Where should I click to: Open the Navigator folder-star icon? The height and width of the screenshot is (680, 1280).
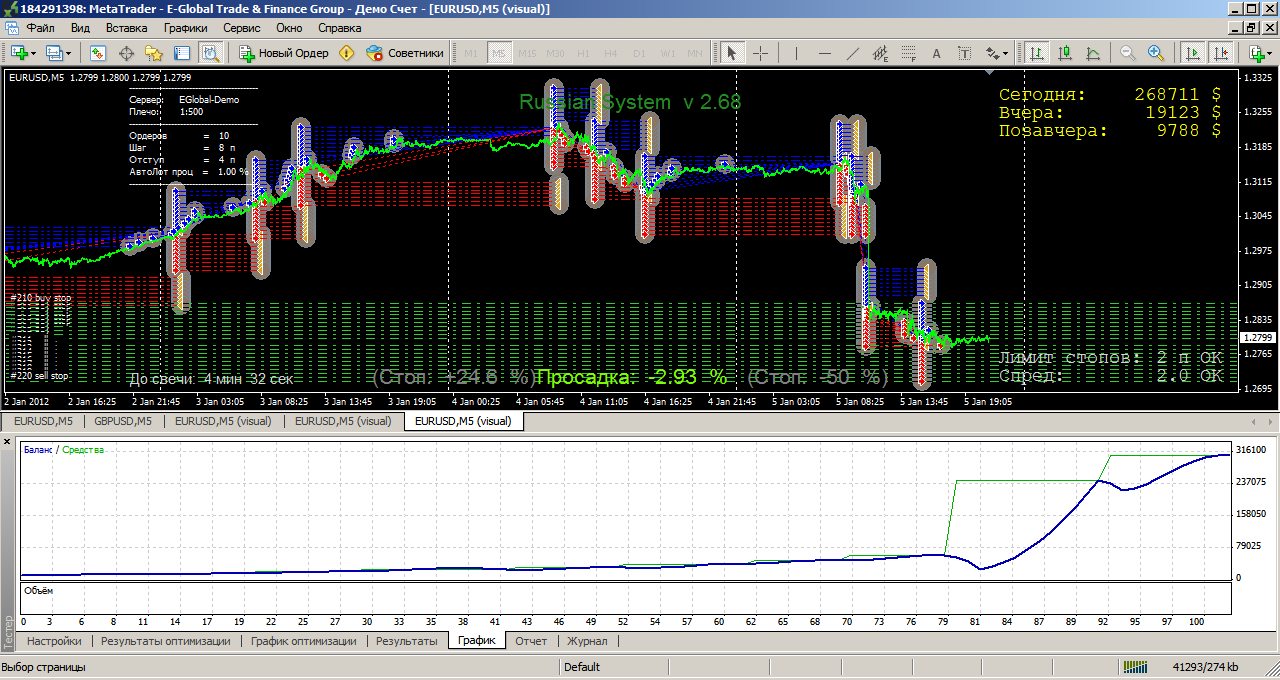click(x=154, y=53)
